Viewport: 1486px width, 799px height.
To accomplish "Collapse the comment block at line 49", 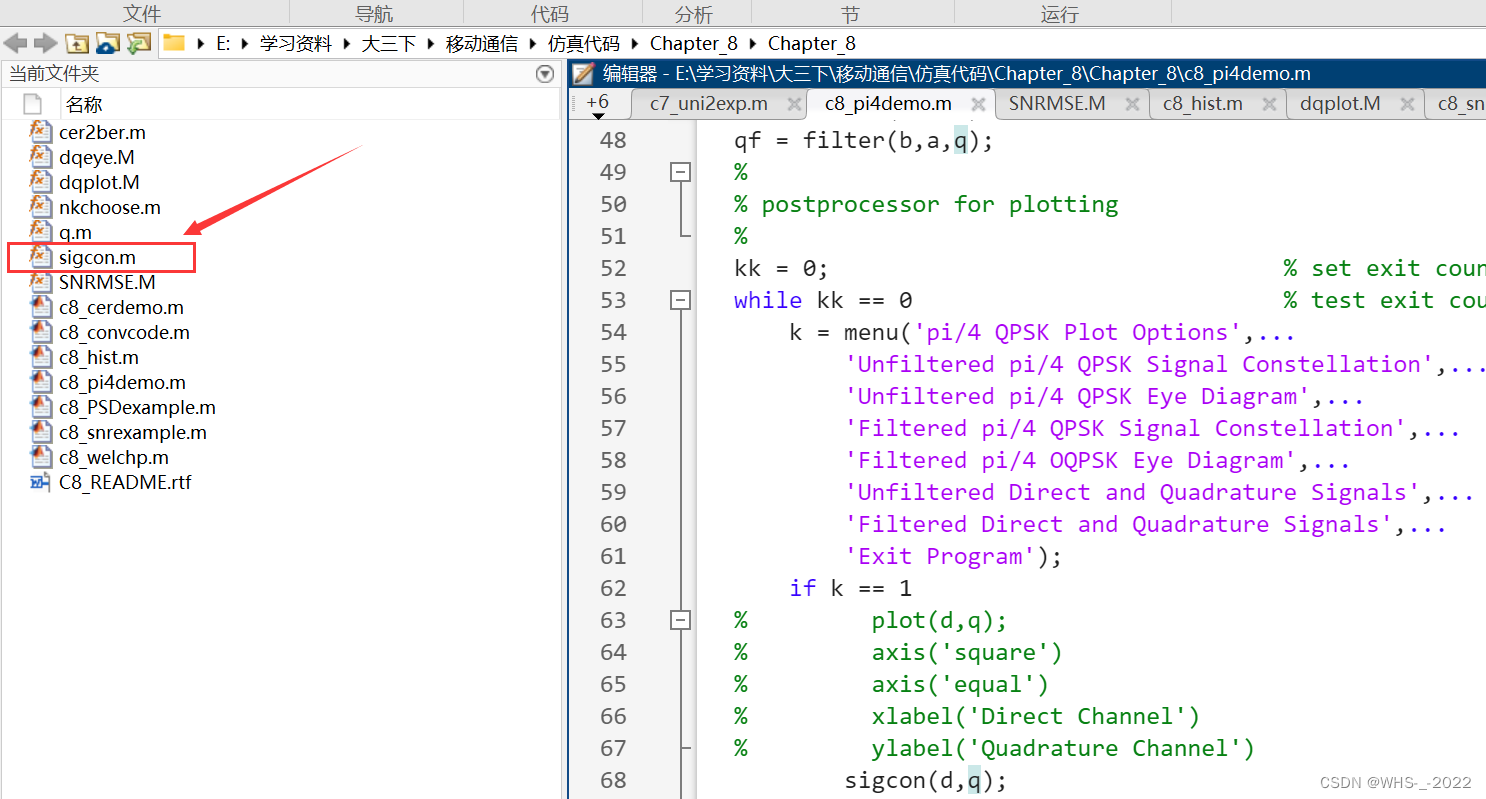I will click(680, 172).
